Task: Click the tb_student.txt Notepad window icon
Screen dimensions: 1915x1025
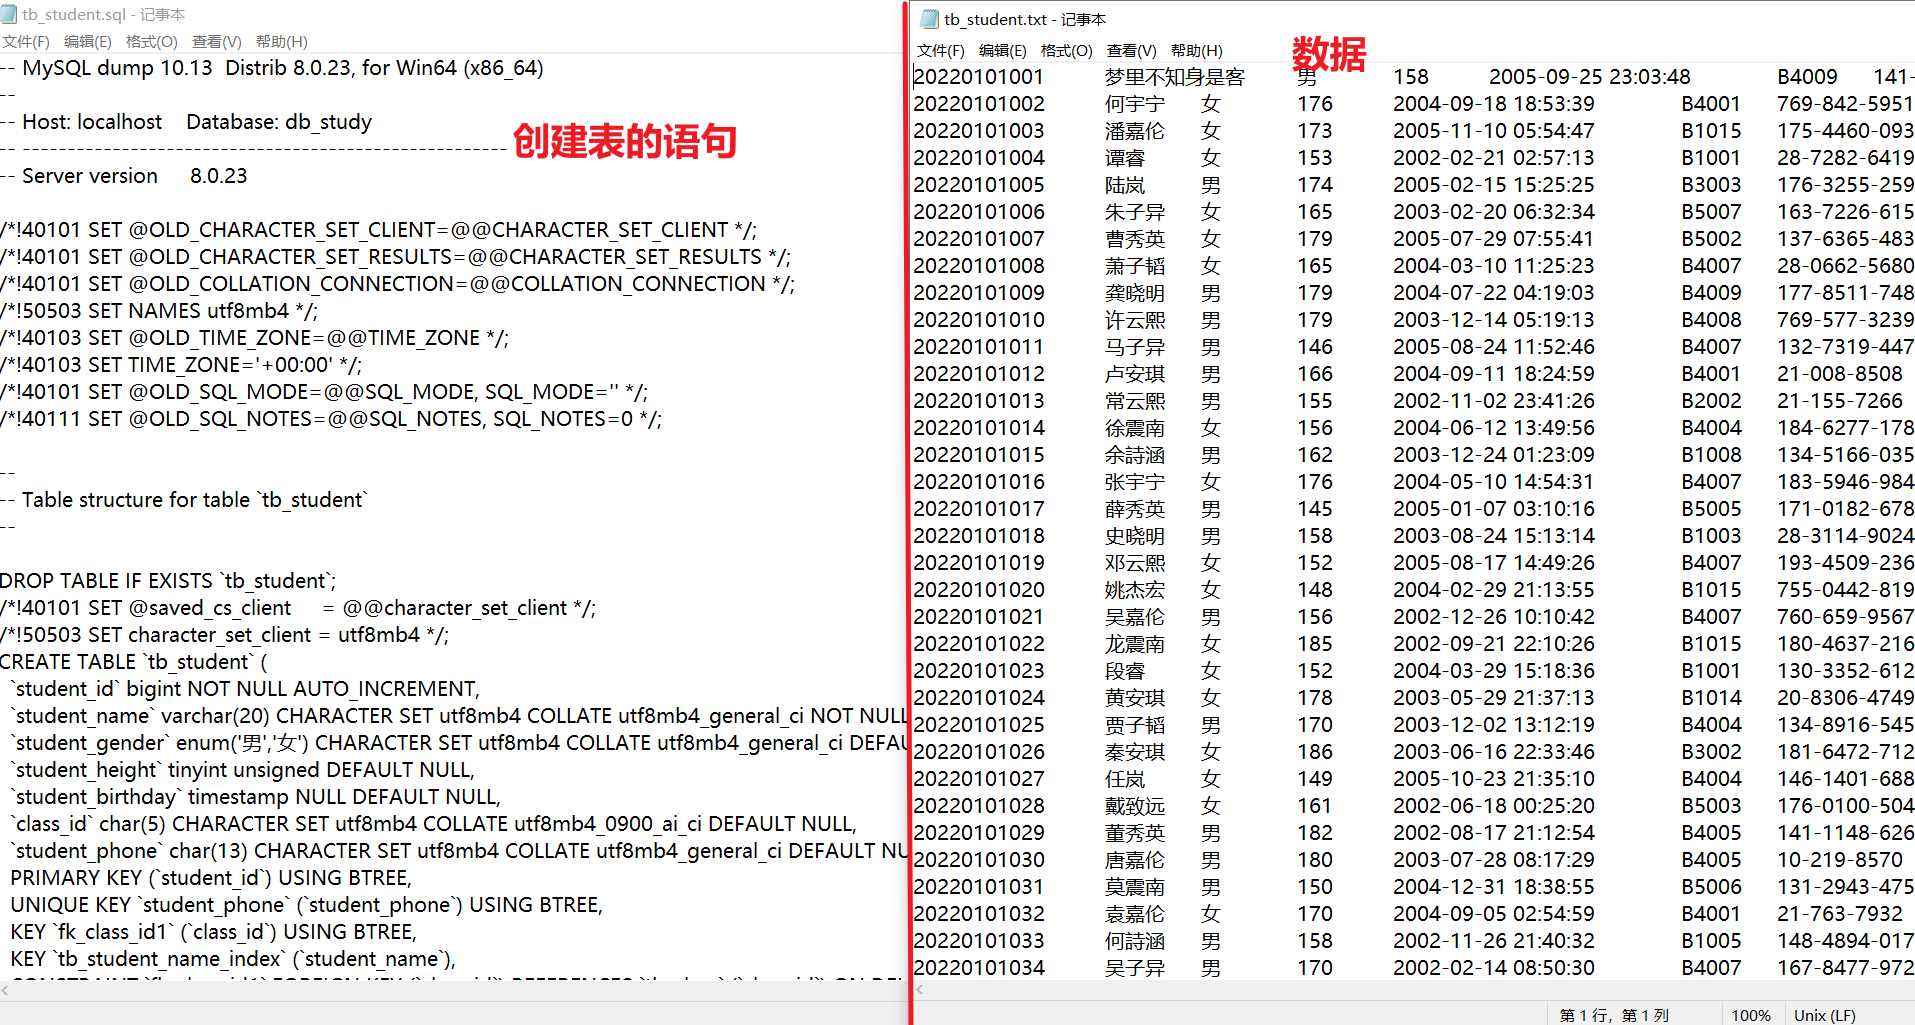Action: pos(929,19)
